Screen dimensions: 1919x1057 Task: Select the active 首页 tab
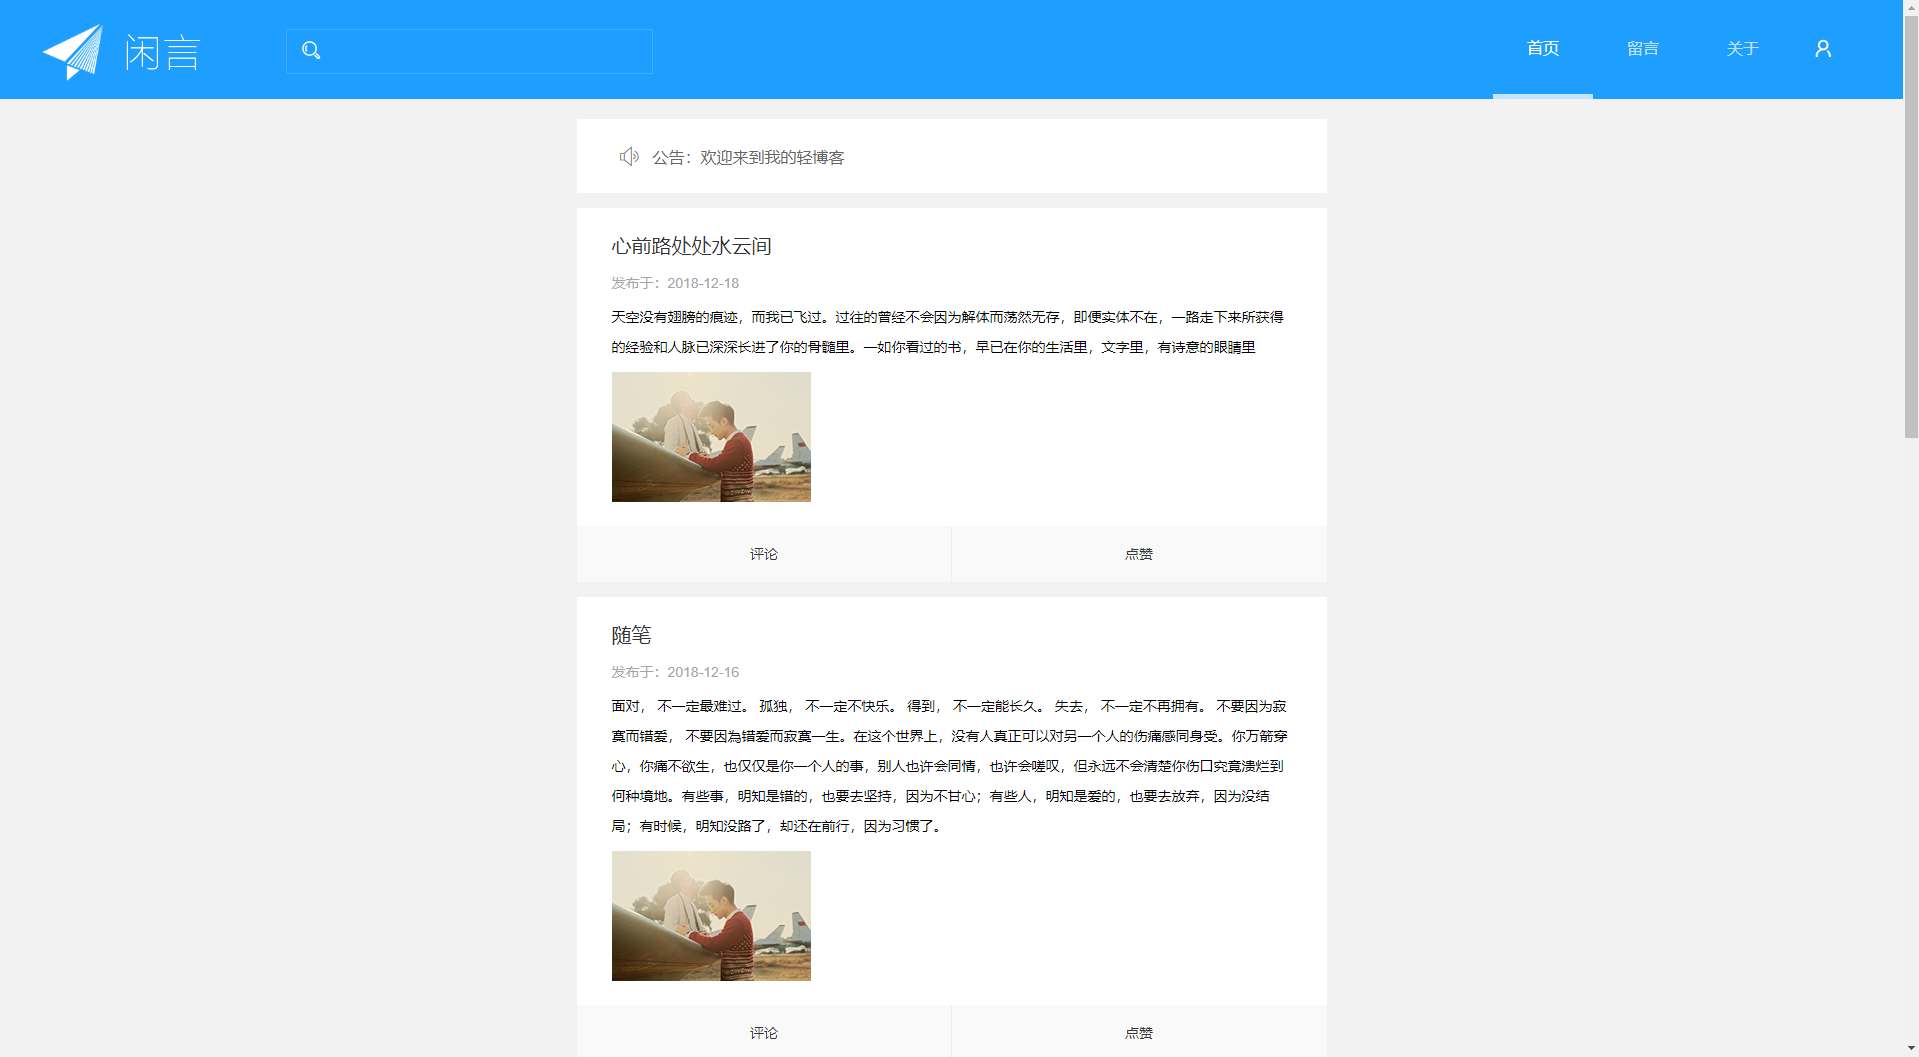pyautogui.click(x=1542, y=48)
